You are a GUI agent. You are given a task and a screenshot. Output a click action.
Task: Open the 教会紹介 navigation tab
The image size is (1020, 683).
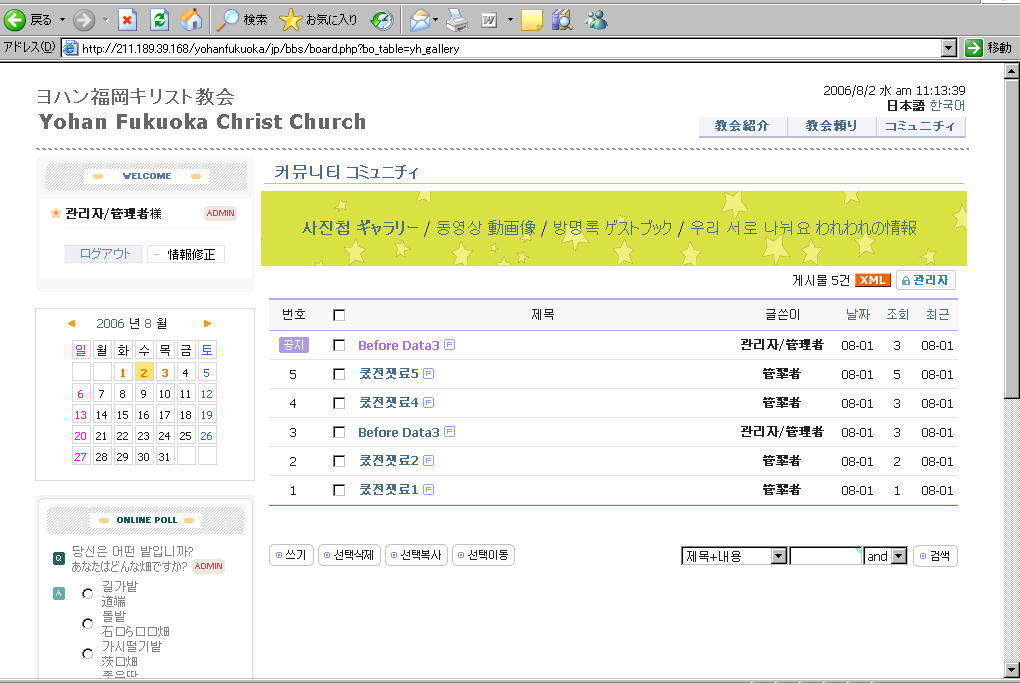pyautogui.click(x=741, y=126)
